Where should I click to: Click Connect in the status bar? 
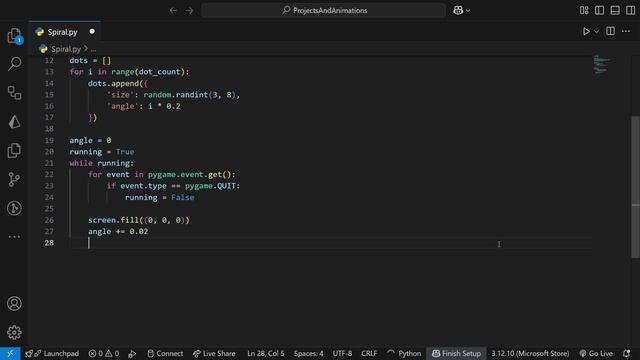click(165, 353)
